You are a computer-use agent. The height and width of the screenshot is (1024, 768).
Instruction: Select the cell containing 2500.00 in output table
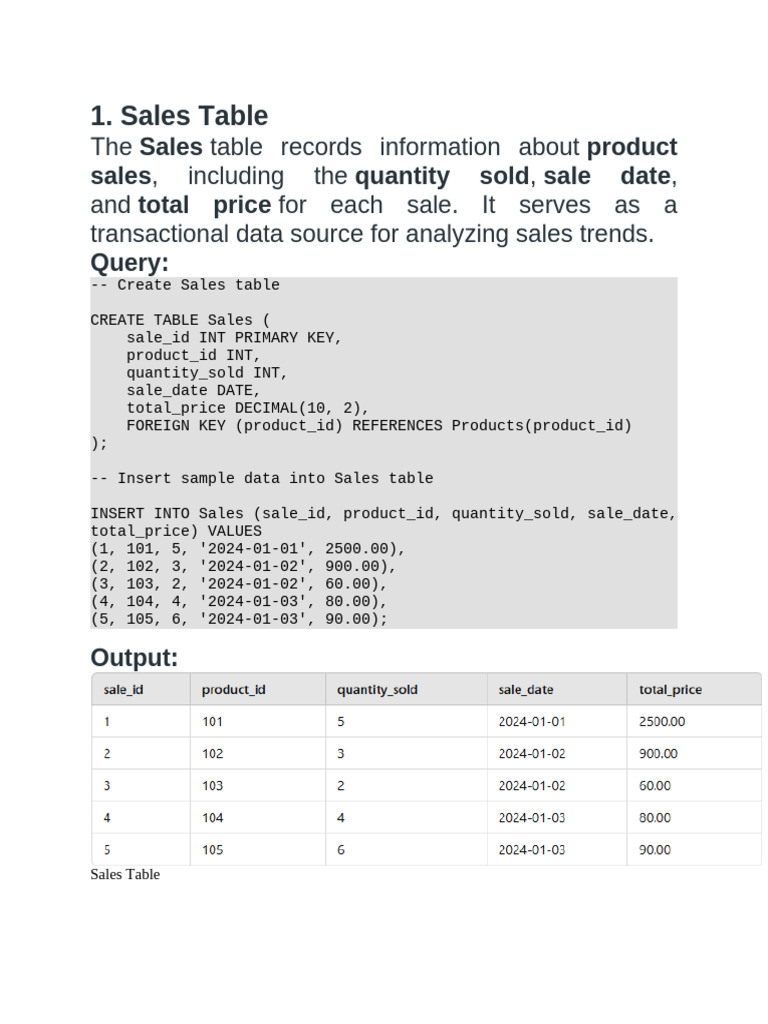694,721
